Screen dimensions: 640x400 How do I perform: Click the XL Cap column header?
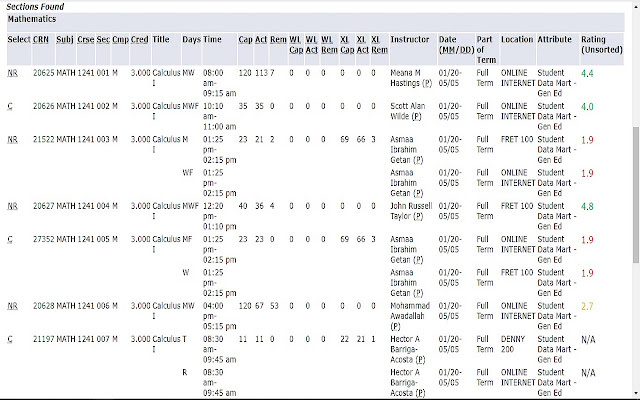coord(347,44)
